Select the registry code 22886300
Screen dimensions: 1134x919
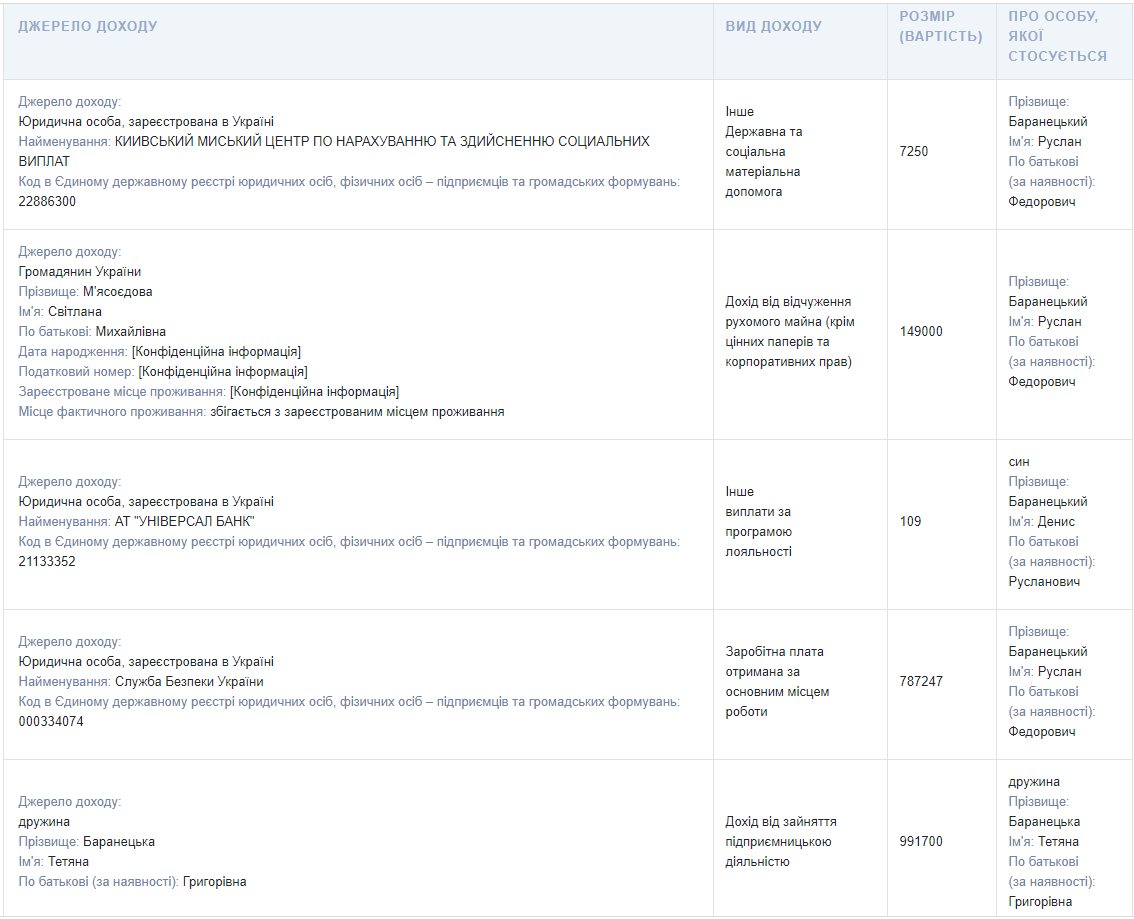[x=47, y=202]
